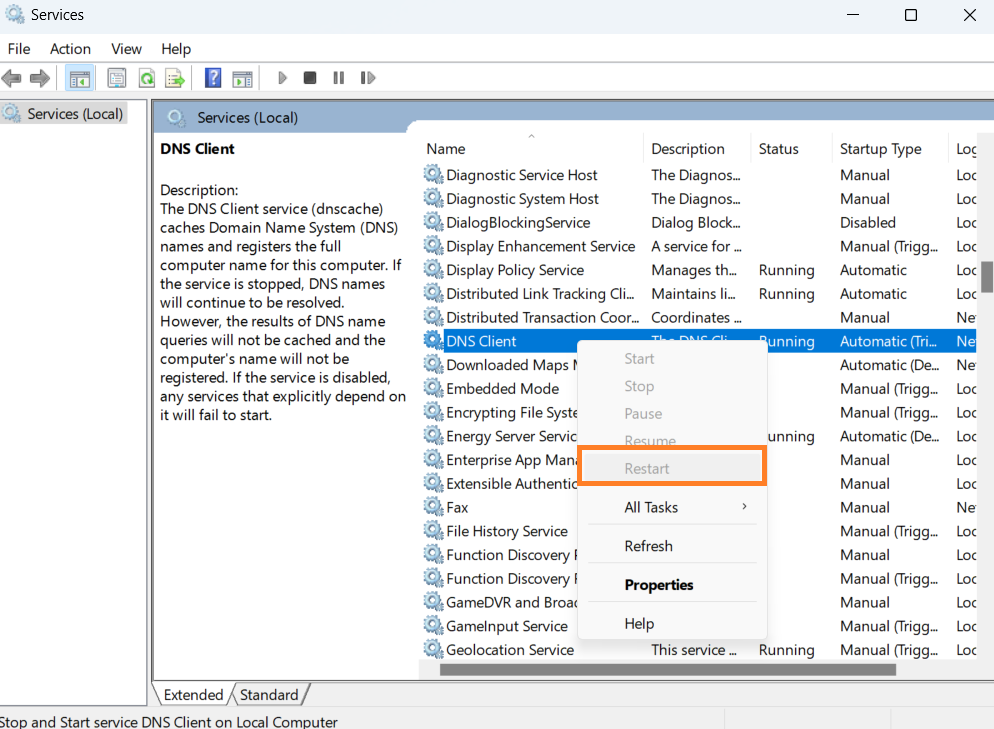Choose Properties from the context menu

[x=658, y=585]
